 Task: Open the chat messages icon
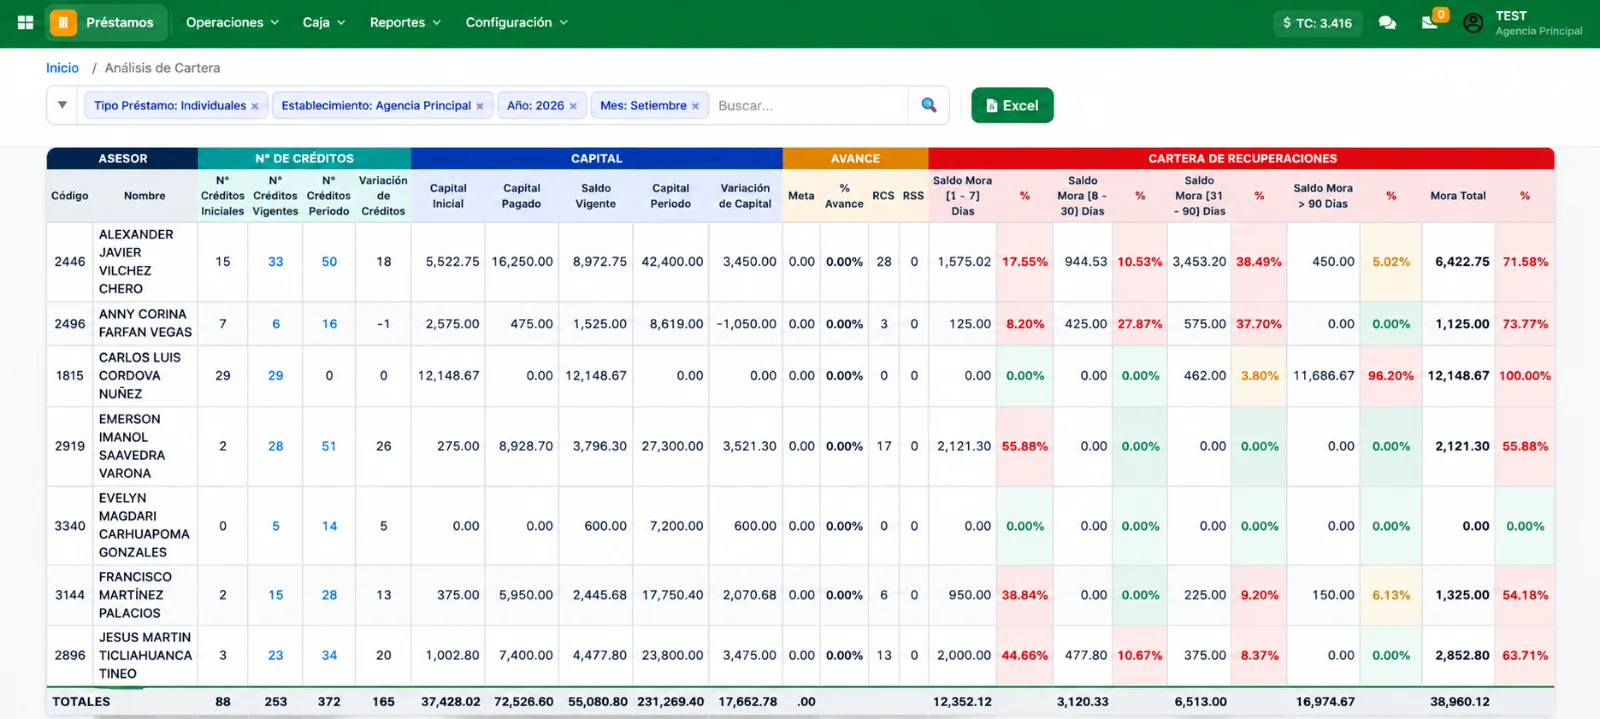pyautogui.click(x=1387, y=22)
